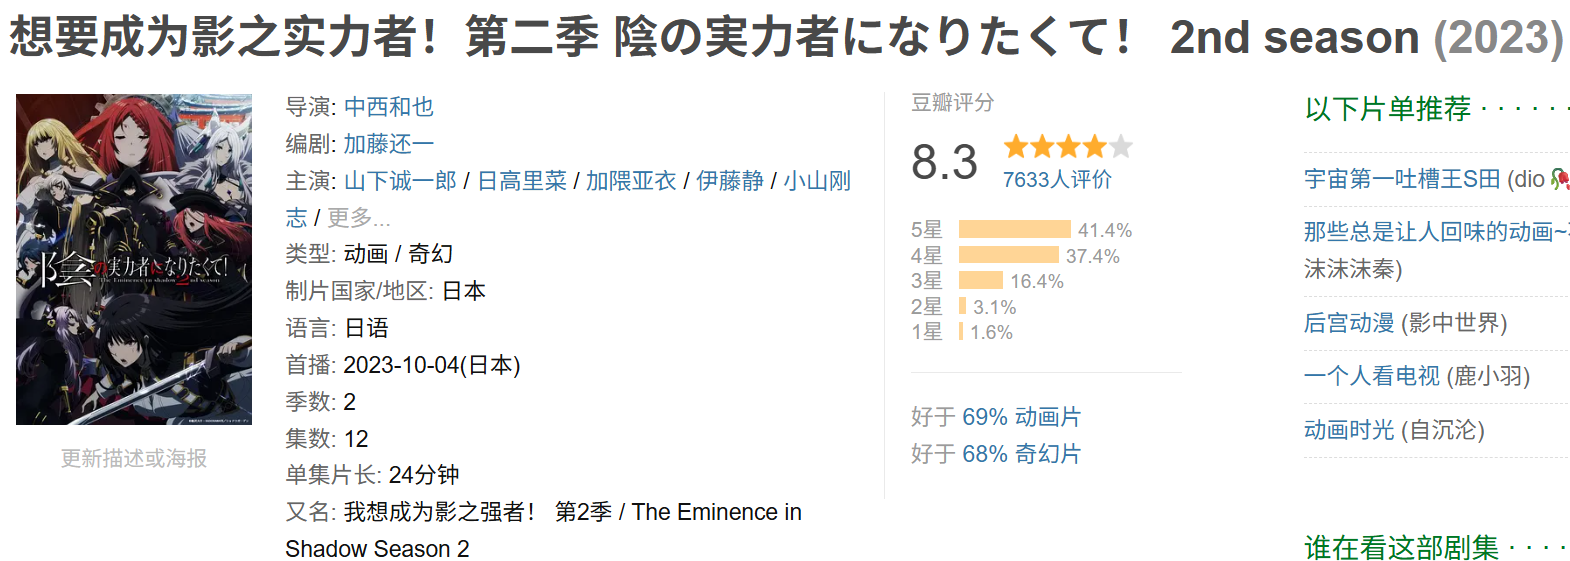The height and width of the screenshot is (561, 1570).
Task: Click cast member 加隈亚衣
Action: pos(631,181)
